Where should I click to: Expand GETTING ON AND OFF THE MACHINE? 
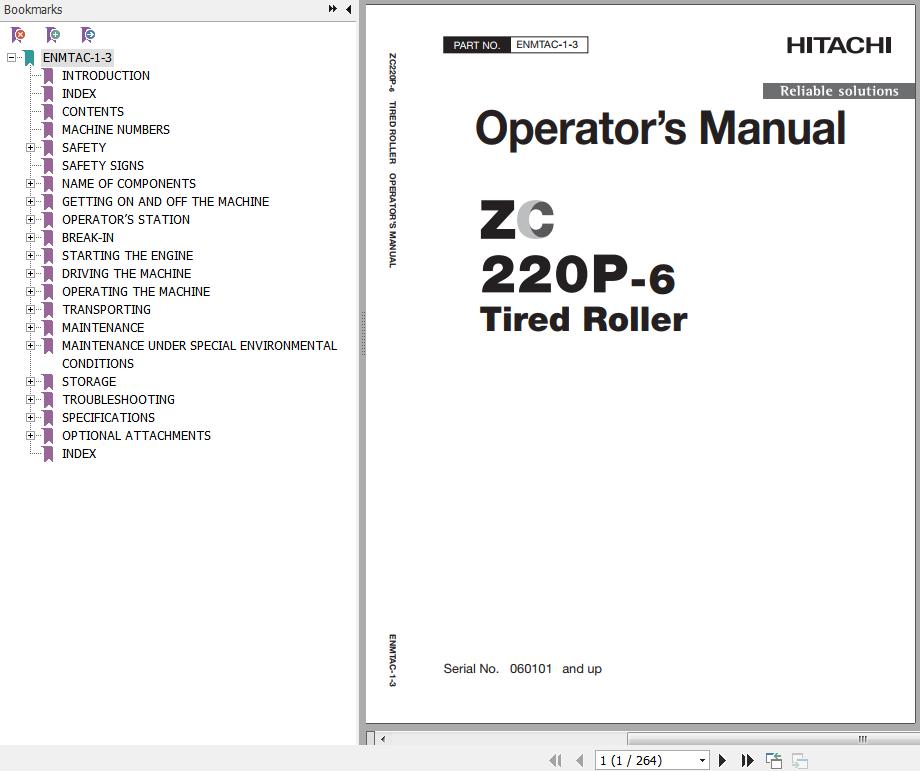coord(31,202)
